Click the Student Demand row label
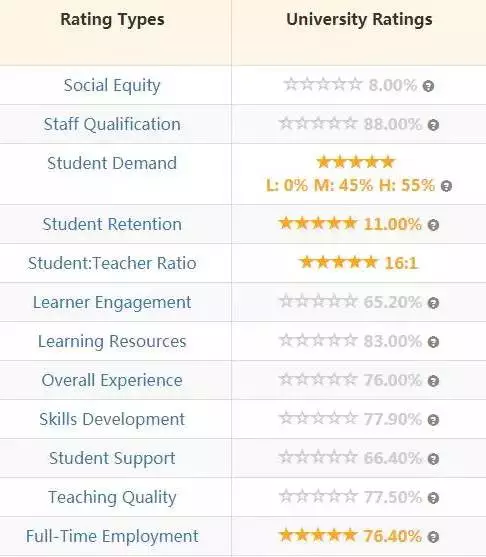Viewport: 486px width, 557px height. pos(112,163)
